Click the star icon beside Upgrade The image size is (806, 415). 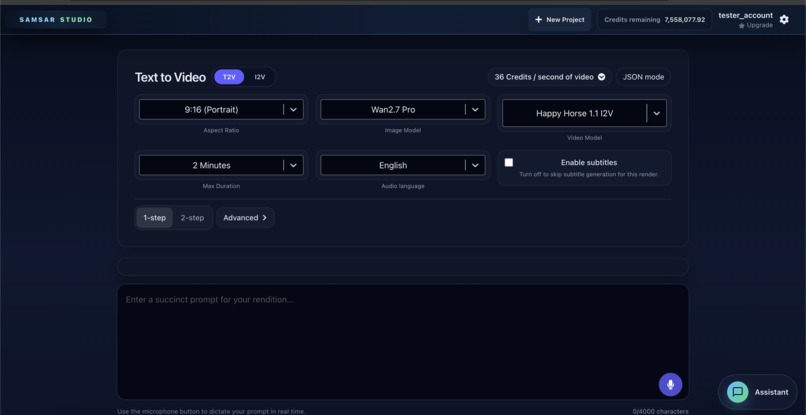pos(742,26)
